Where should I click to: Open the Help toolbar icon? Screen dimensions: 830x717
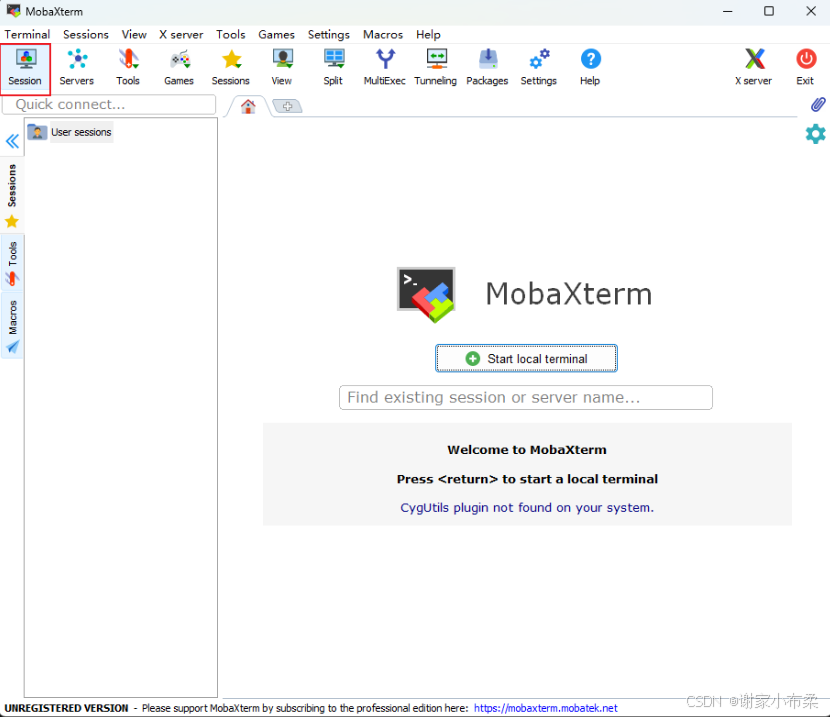coord(590,68)
